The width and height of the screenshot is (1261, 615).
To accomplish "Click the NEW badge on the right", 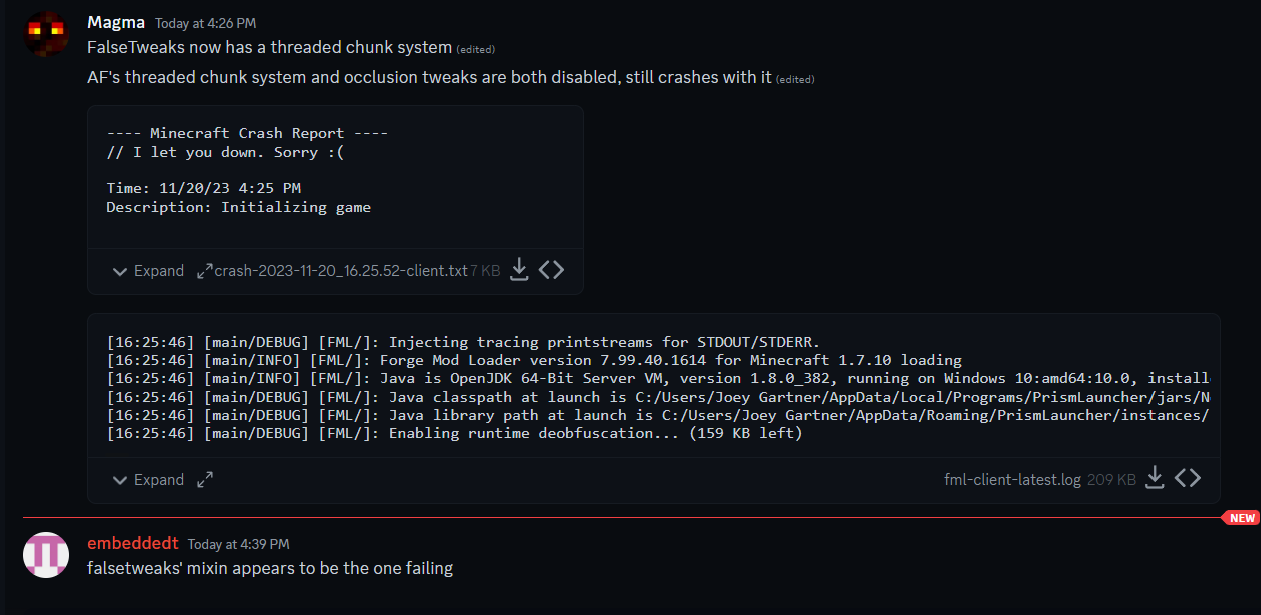I will (1241, 518).
